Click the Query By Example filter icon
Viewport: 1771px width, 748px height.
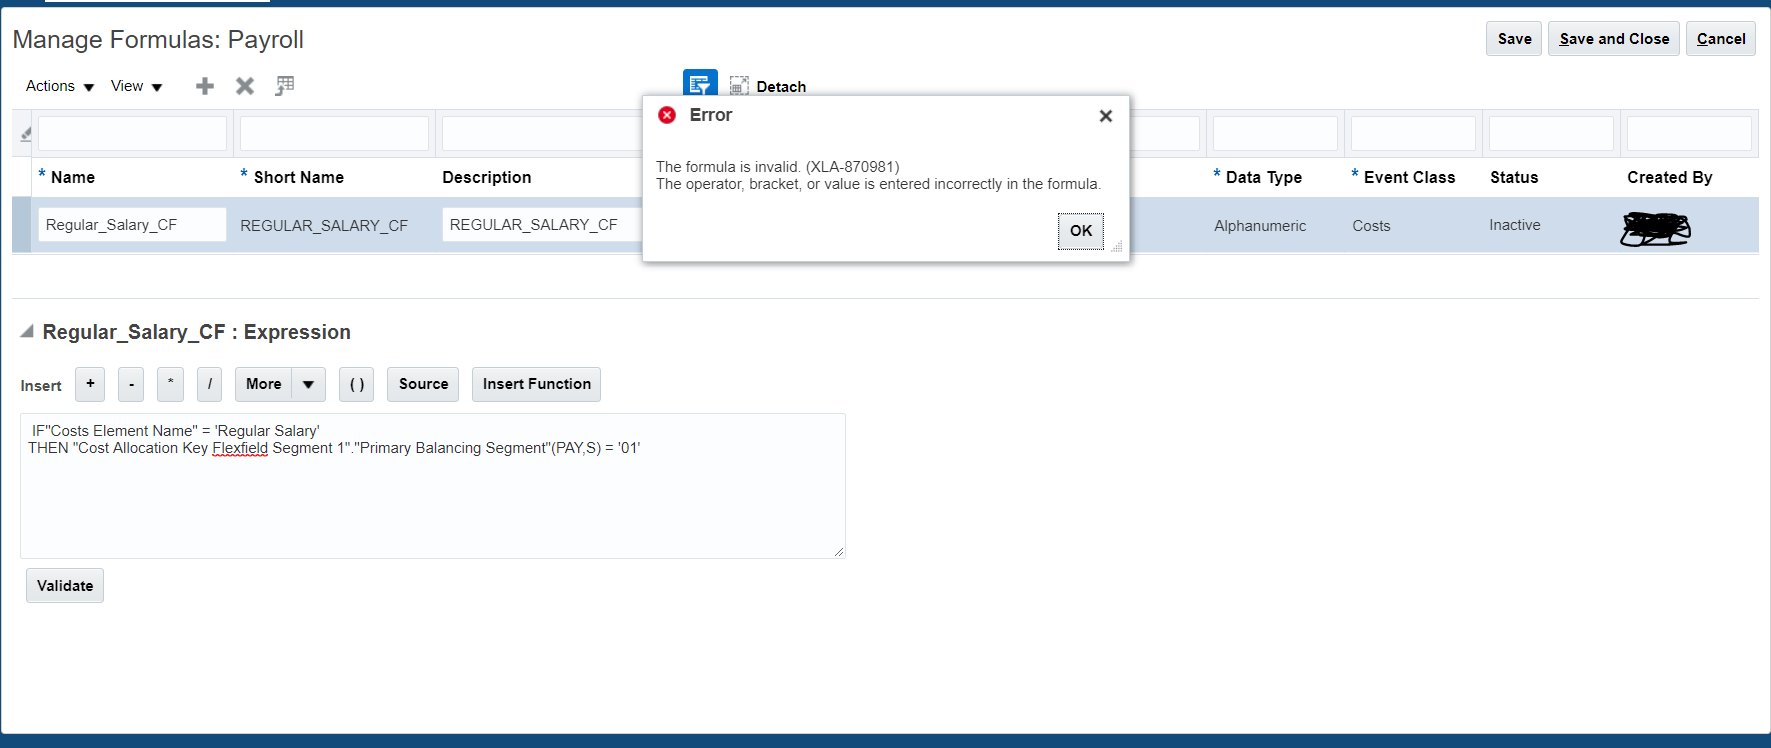pyautogui.click(x=700, y=84)
